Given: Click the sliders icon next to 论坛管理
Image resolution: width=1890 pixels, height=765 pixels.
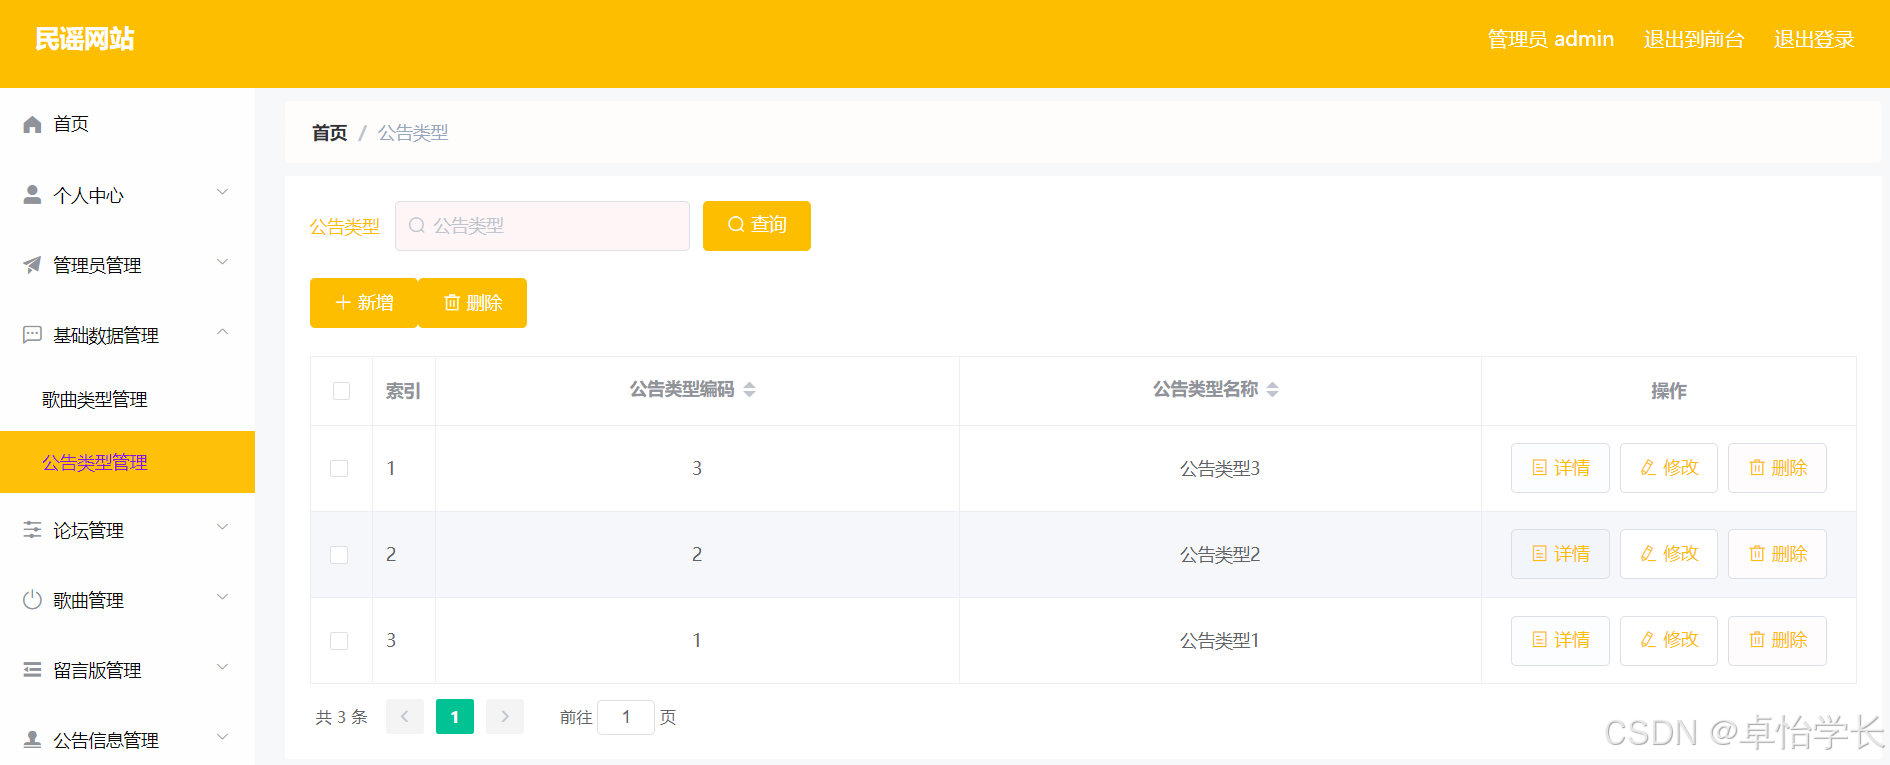Looking at the screenshot, I should [x=32, y=529].
